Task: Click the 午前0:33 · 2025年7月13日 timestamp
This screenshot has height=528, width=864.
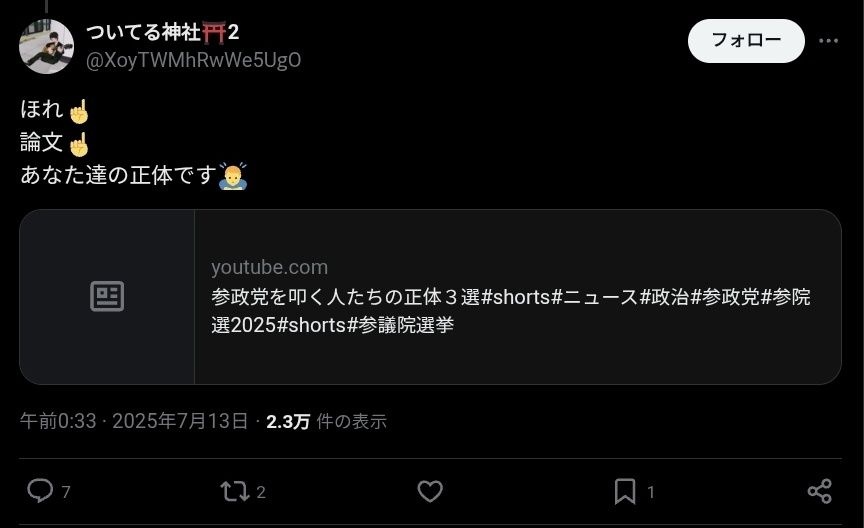Action: (x=134, y=421)
